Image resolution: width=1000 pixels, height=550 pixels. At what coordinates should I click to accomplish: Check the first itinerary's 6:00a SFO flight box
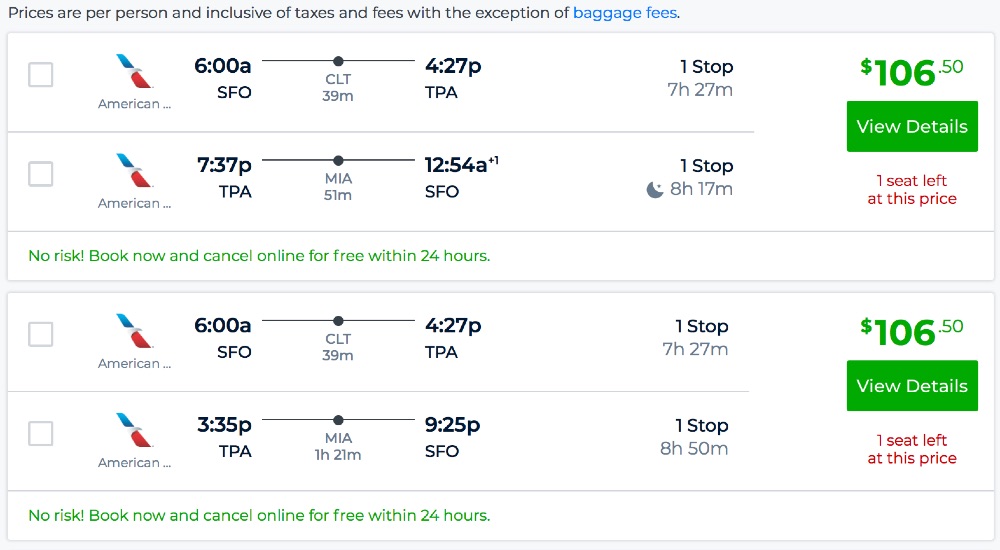coord(41,75)
